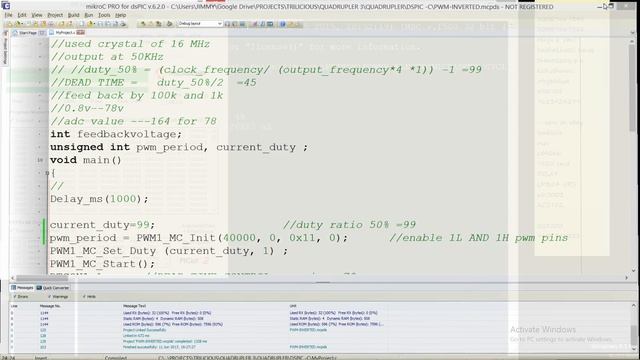Switch to the Start Page tab

29,33
